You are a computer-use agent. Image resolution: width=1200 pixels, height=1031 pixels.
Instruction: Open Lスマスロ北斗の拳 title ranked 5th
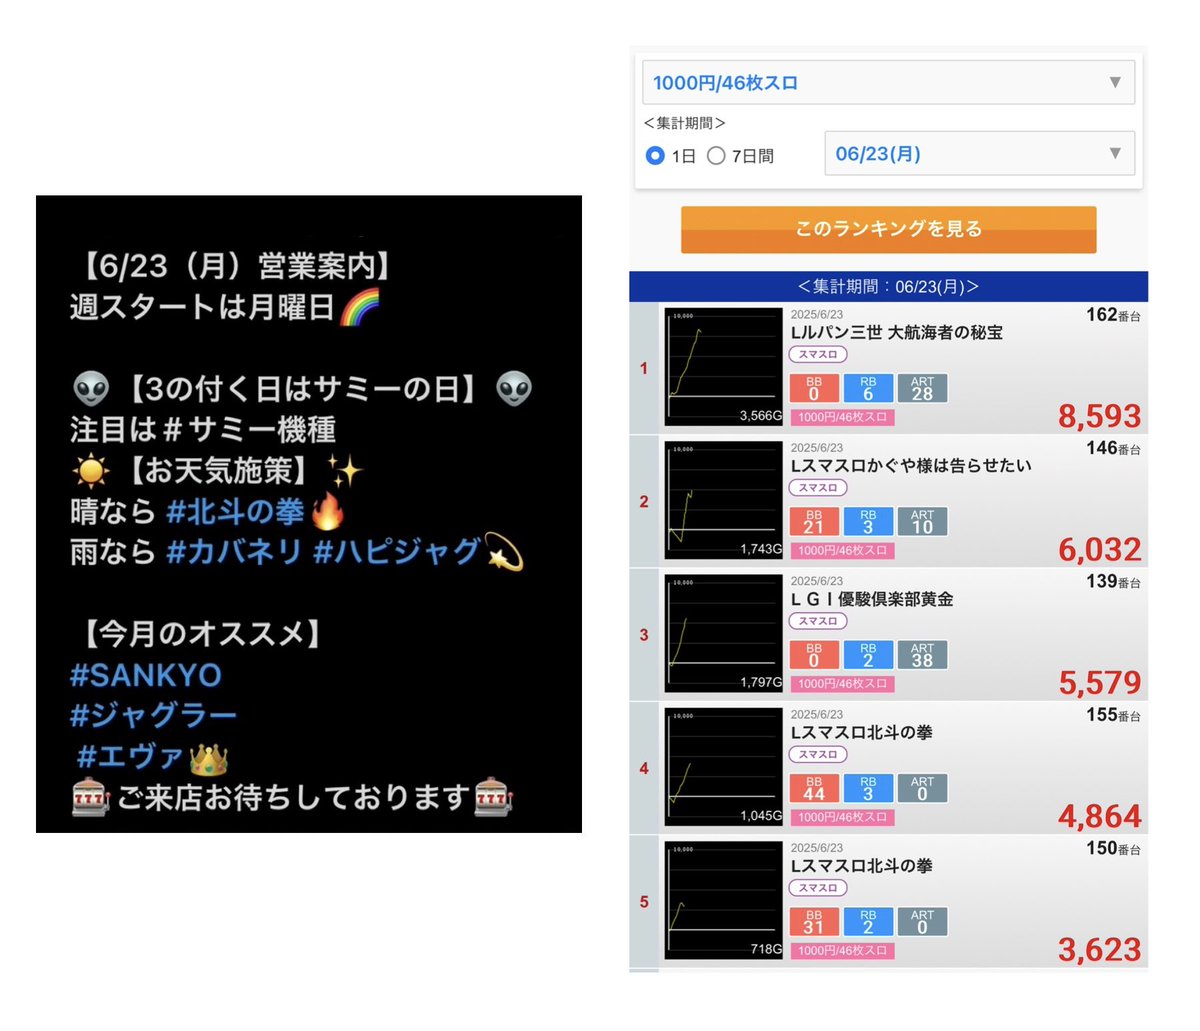point(861,866)
